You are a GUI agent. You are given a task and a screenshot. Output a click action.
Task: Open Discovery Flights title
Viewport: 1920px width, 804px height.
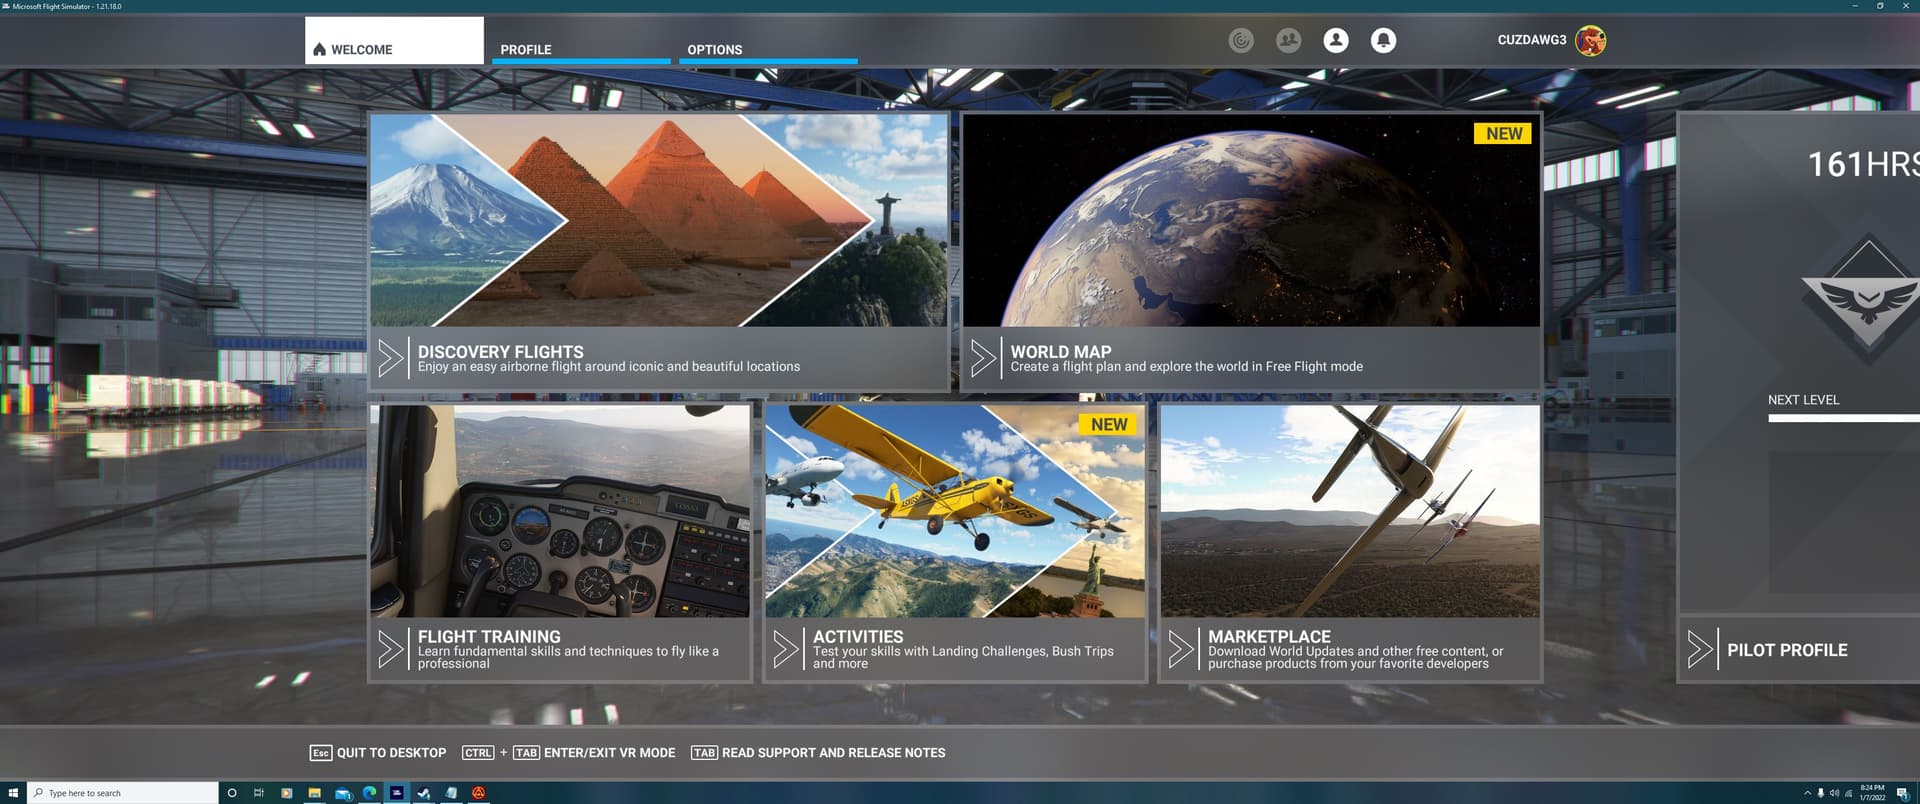[x=500, y=352]
